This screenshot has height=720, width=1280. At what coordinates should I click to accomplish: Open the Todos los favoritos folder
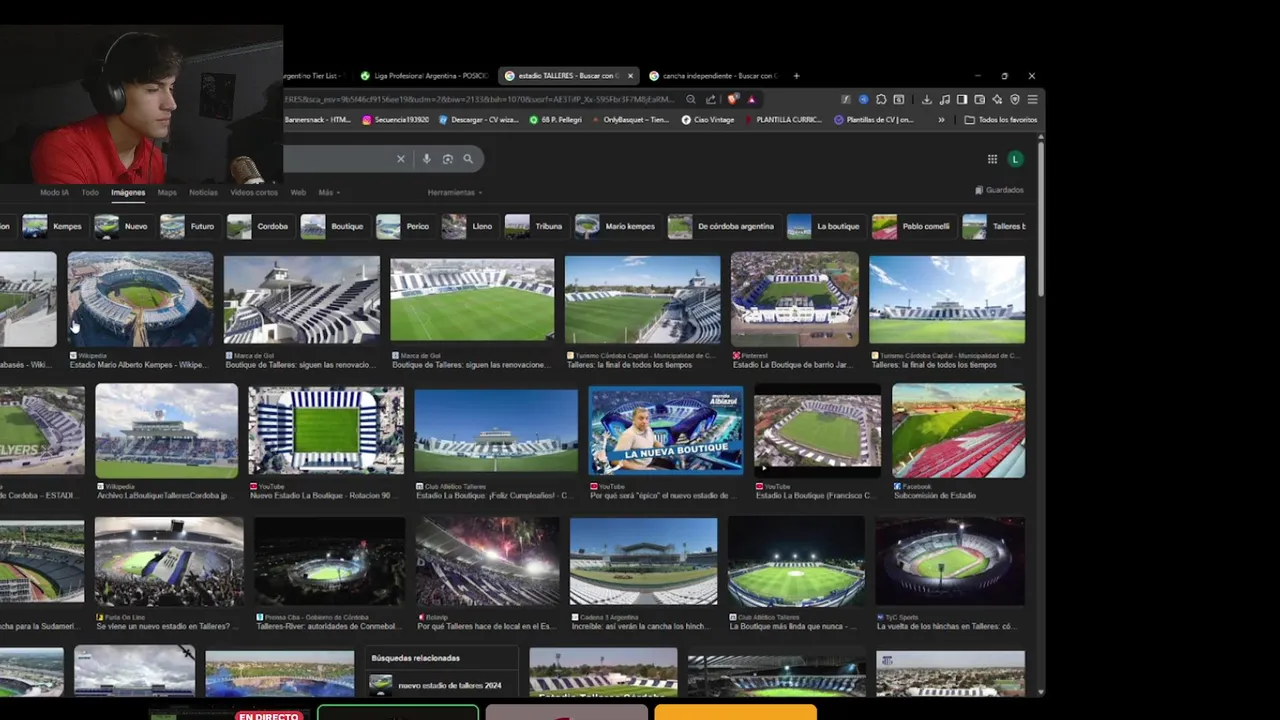coord(1001,120)
